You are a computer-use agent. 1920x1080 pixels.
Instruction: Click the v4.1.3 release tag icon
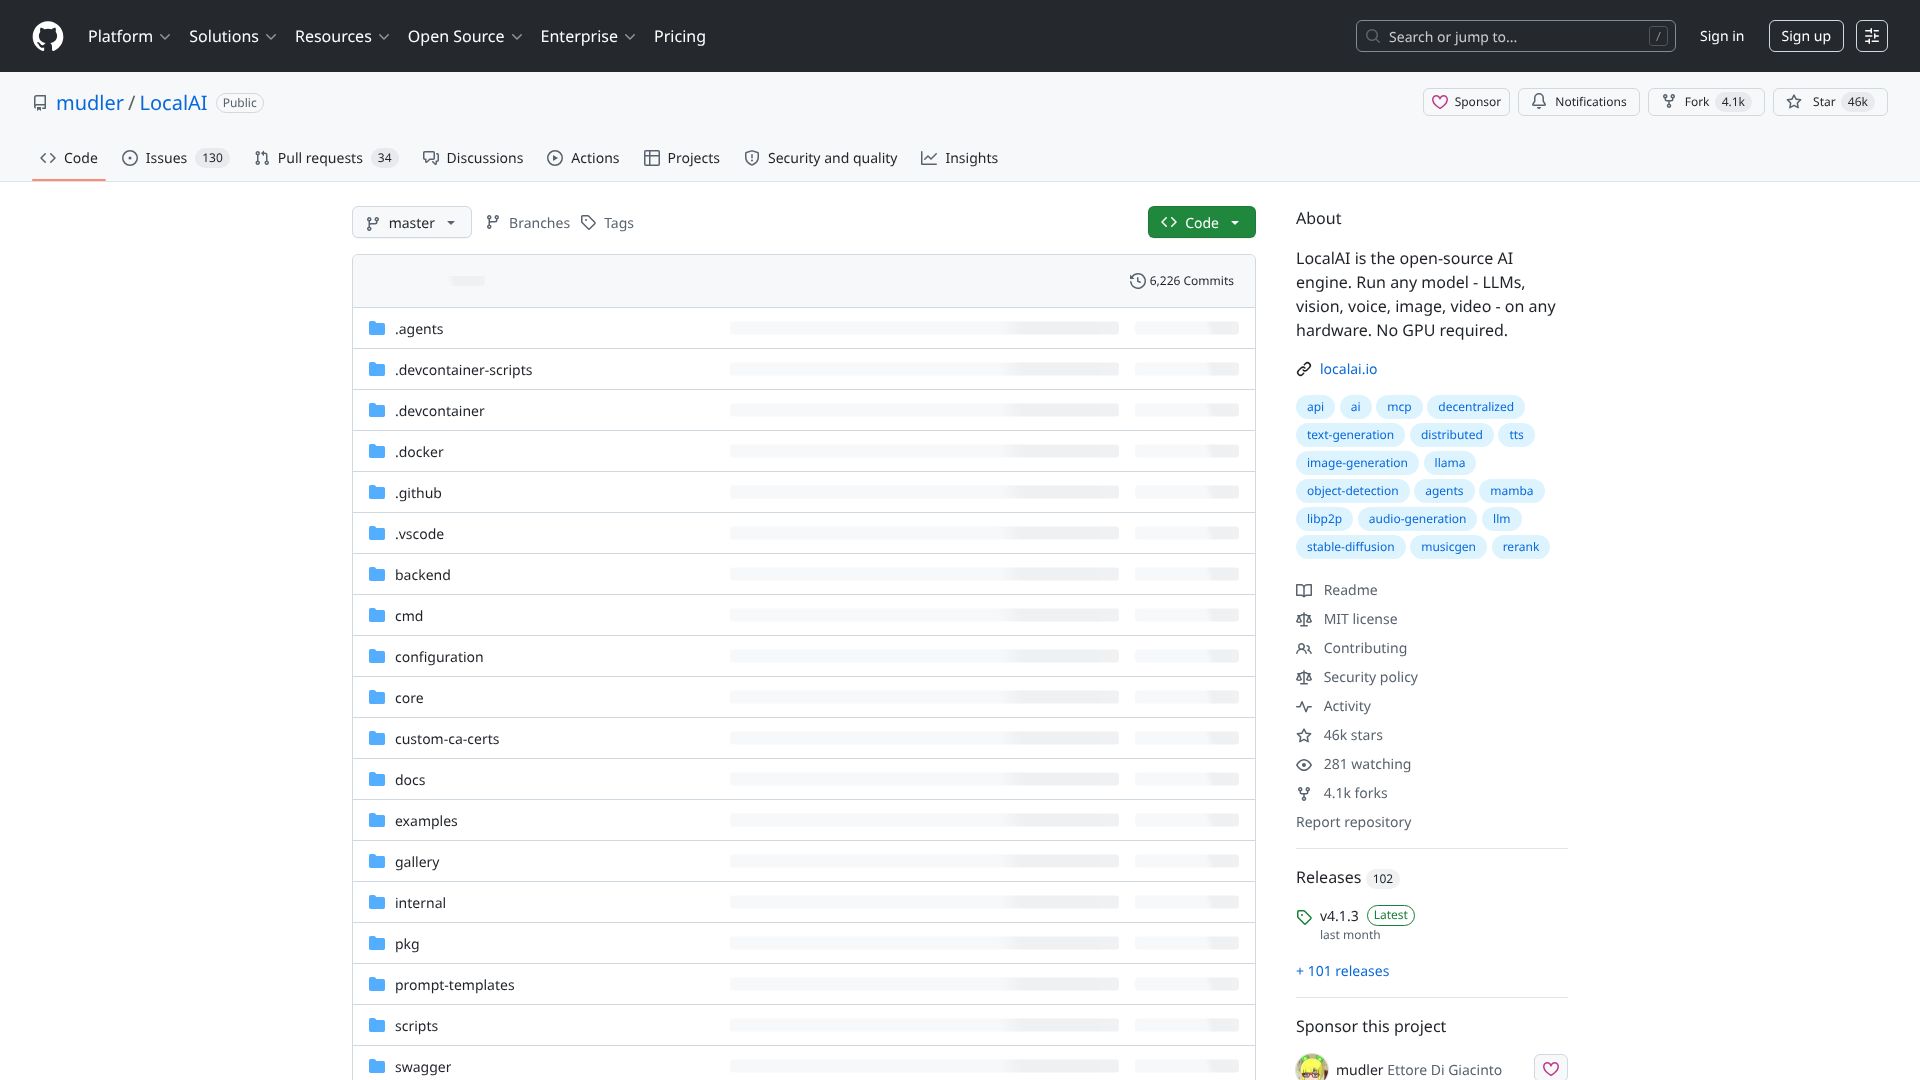click(x=1304, y=916)
